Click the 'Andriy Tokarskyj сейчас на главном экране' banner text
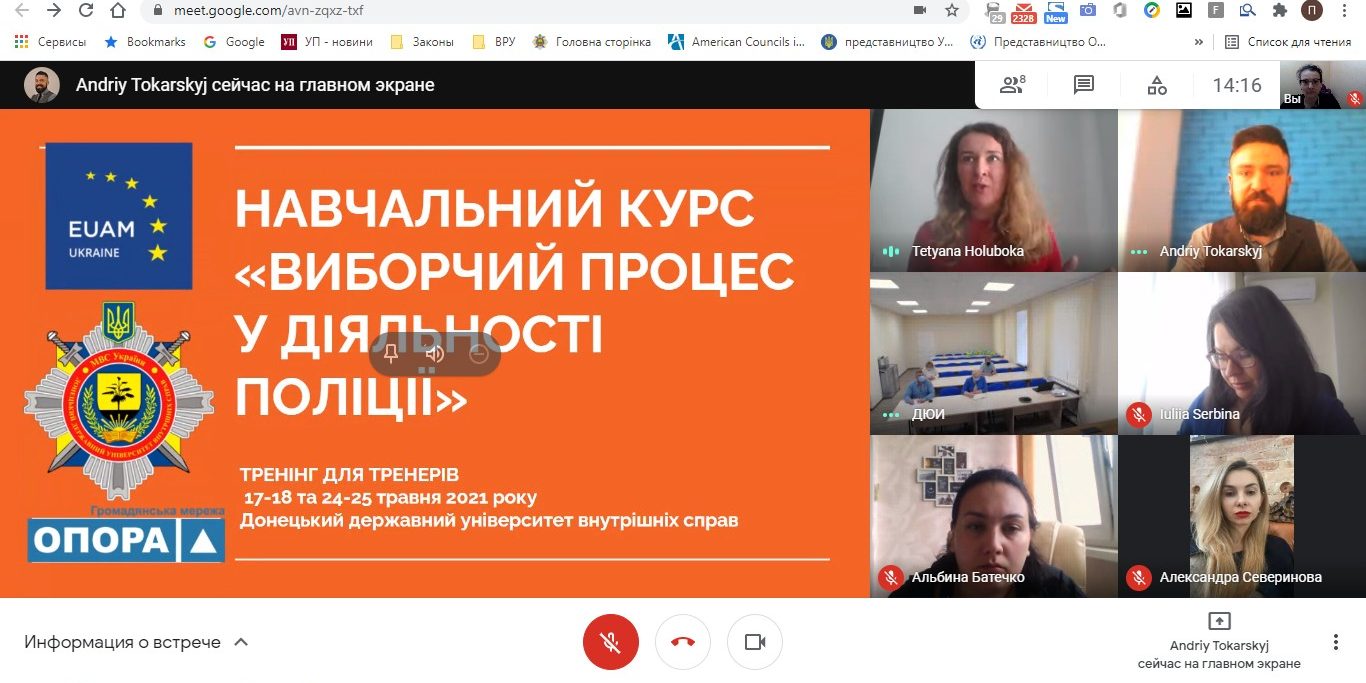The width and height of the screenshot is (1366, 683). pyautogui.click(x=255, y=85)
